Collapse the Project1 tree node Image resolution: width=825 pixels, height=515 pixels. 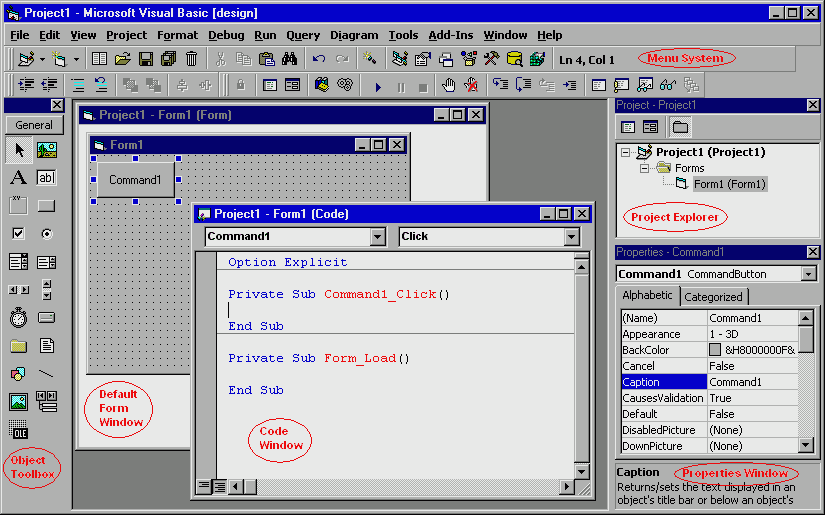(x=625, y=153)
